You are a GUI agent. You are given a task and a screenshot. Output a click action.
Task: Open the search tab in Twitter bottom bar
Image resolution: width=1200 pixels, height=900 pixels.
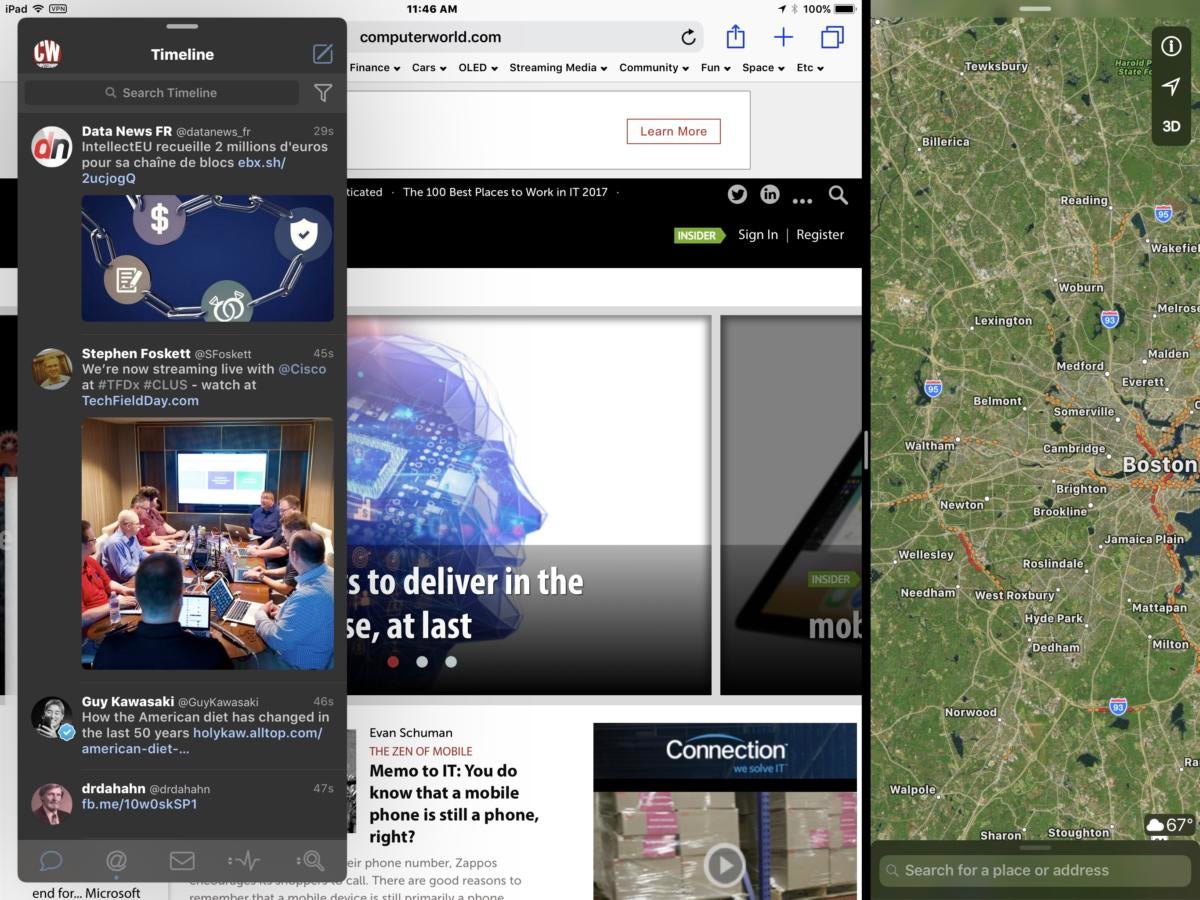click(310, 860)
